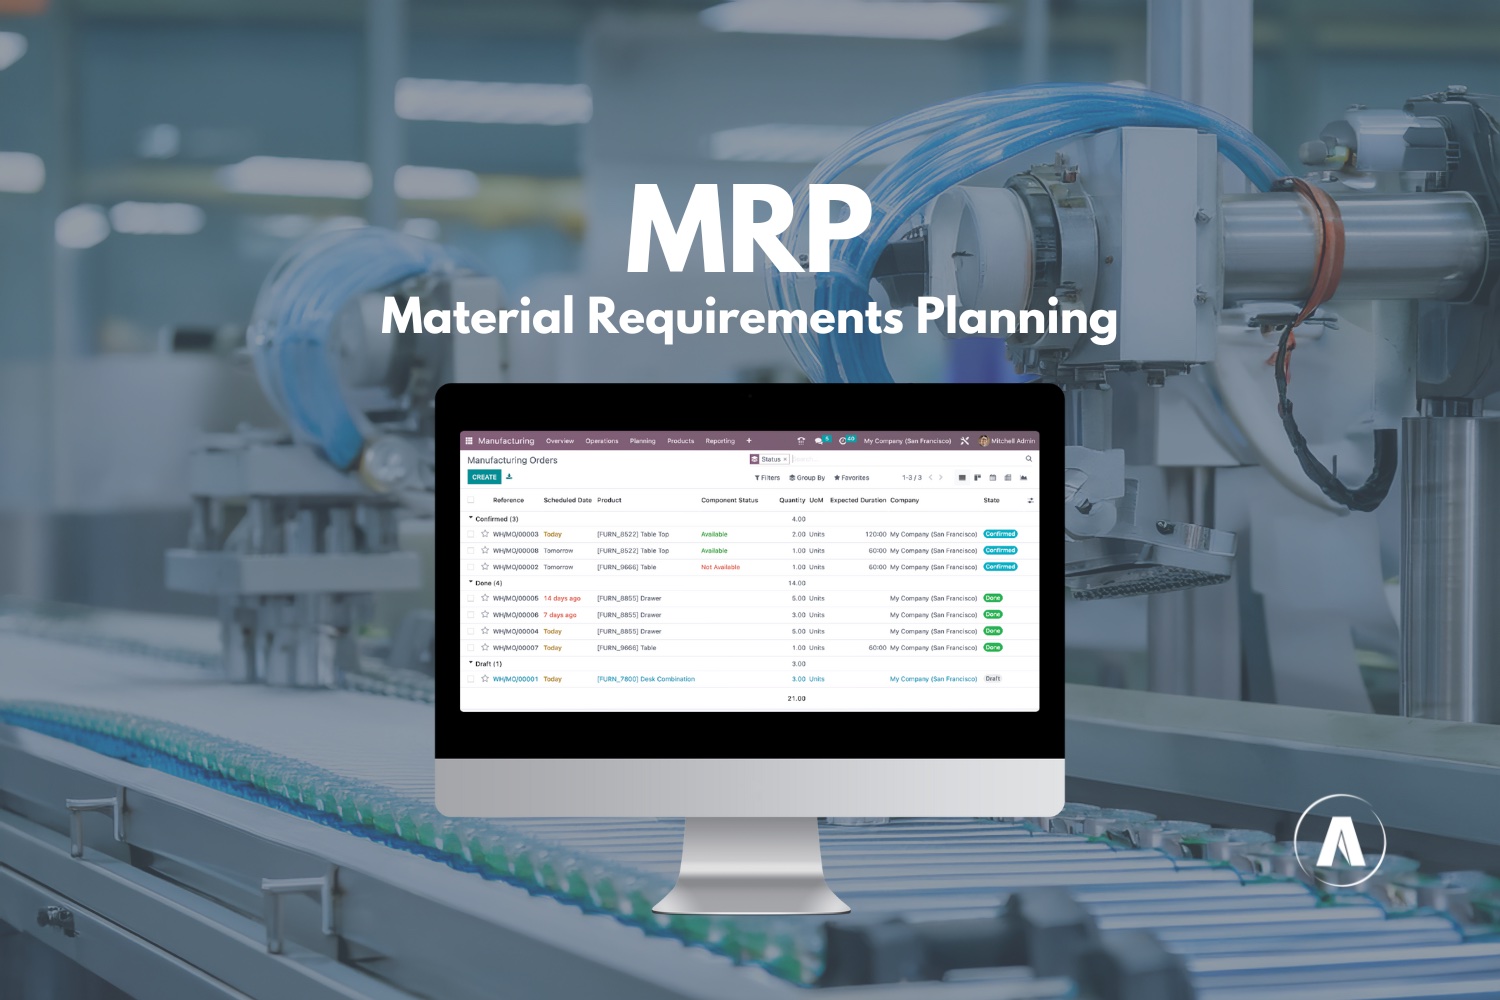1500x1000 pixels.
Task: Sort by the Scheduled Date column header
Action: coord(568,500)
